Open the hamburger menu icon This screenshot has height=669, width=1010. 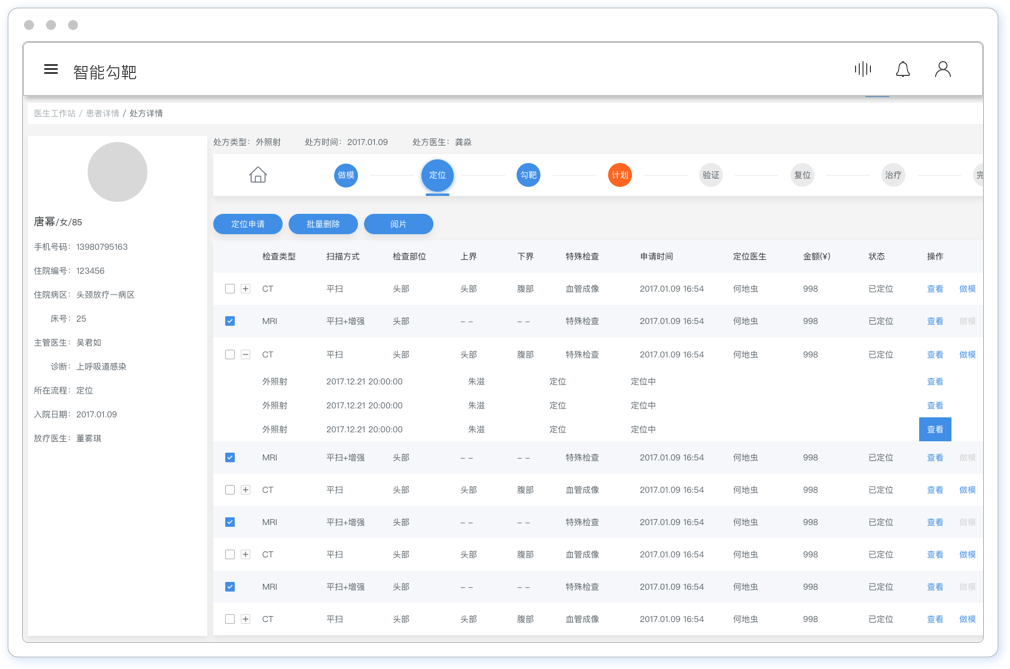click(x=51, y=70)
